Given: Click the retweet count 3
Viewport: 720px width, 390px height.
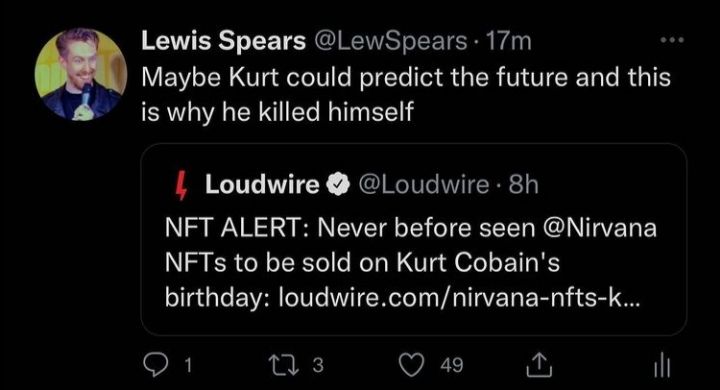Looking at the screenshot, I should coord(318,366).
